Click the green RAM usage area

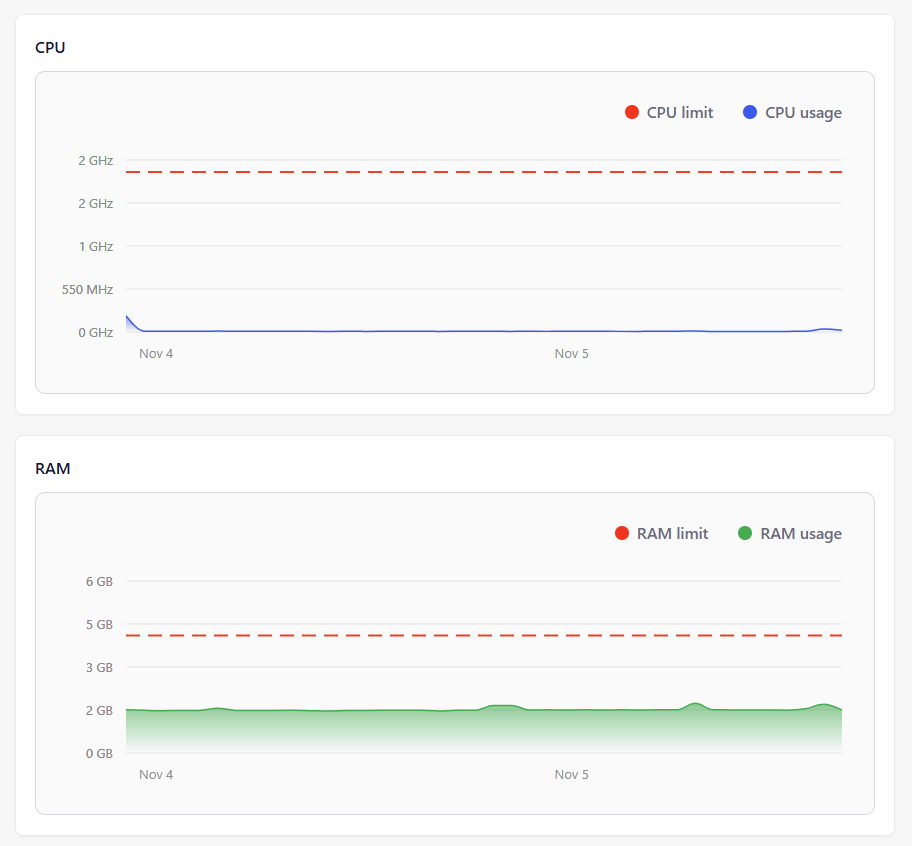(484, 730)
